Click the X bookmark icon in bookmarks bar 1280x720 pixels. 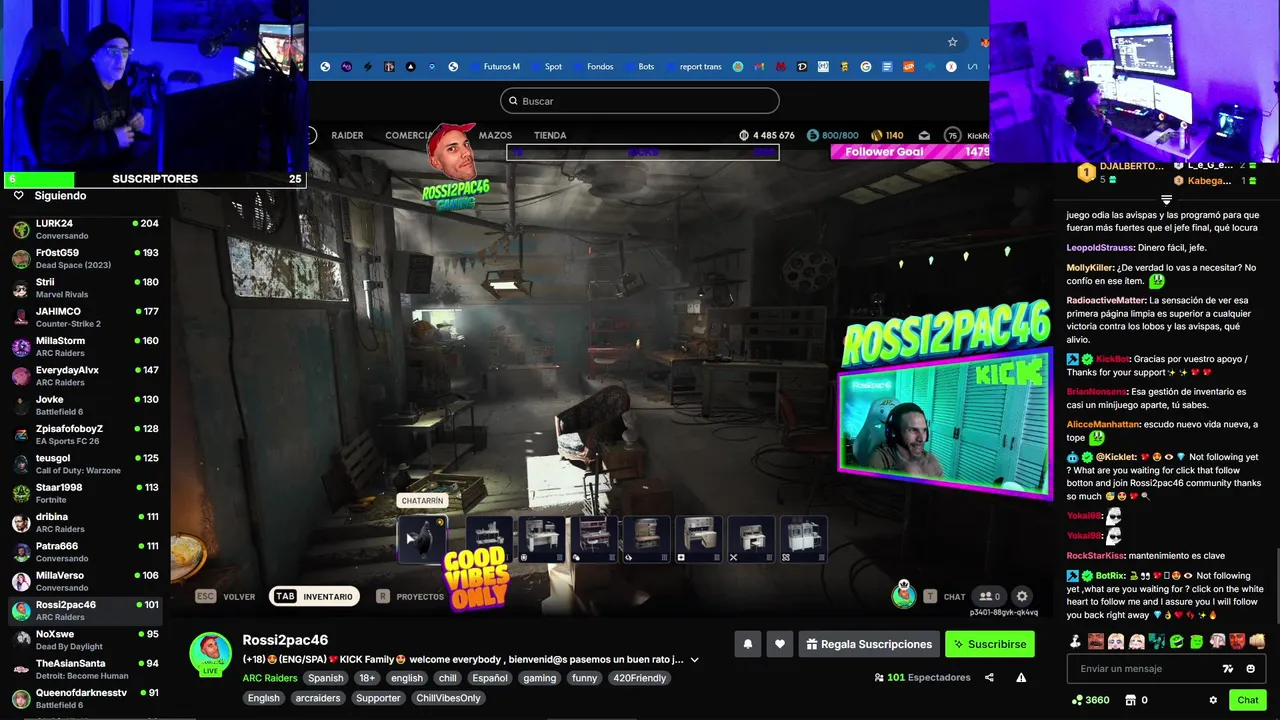[951, 67]
